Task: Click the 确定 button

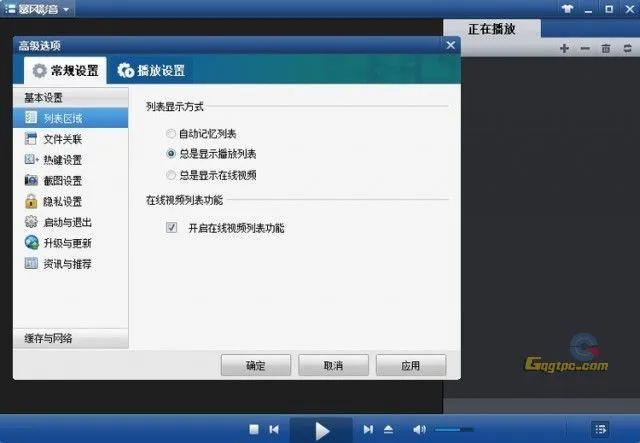Action: 256,365
